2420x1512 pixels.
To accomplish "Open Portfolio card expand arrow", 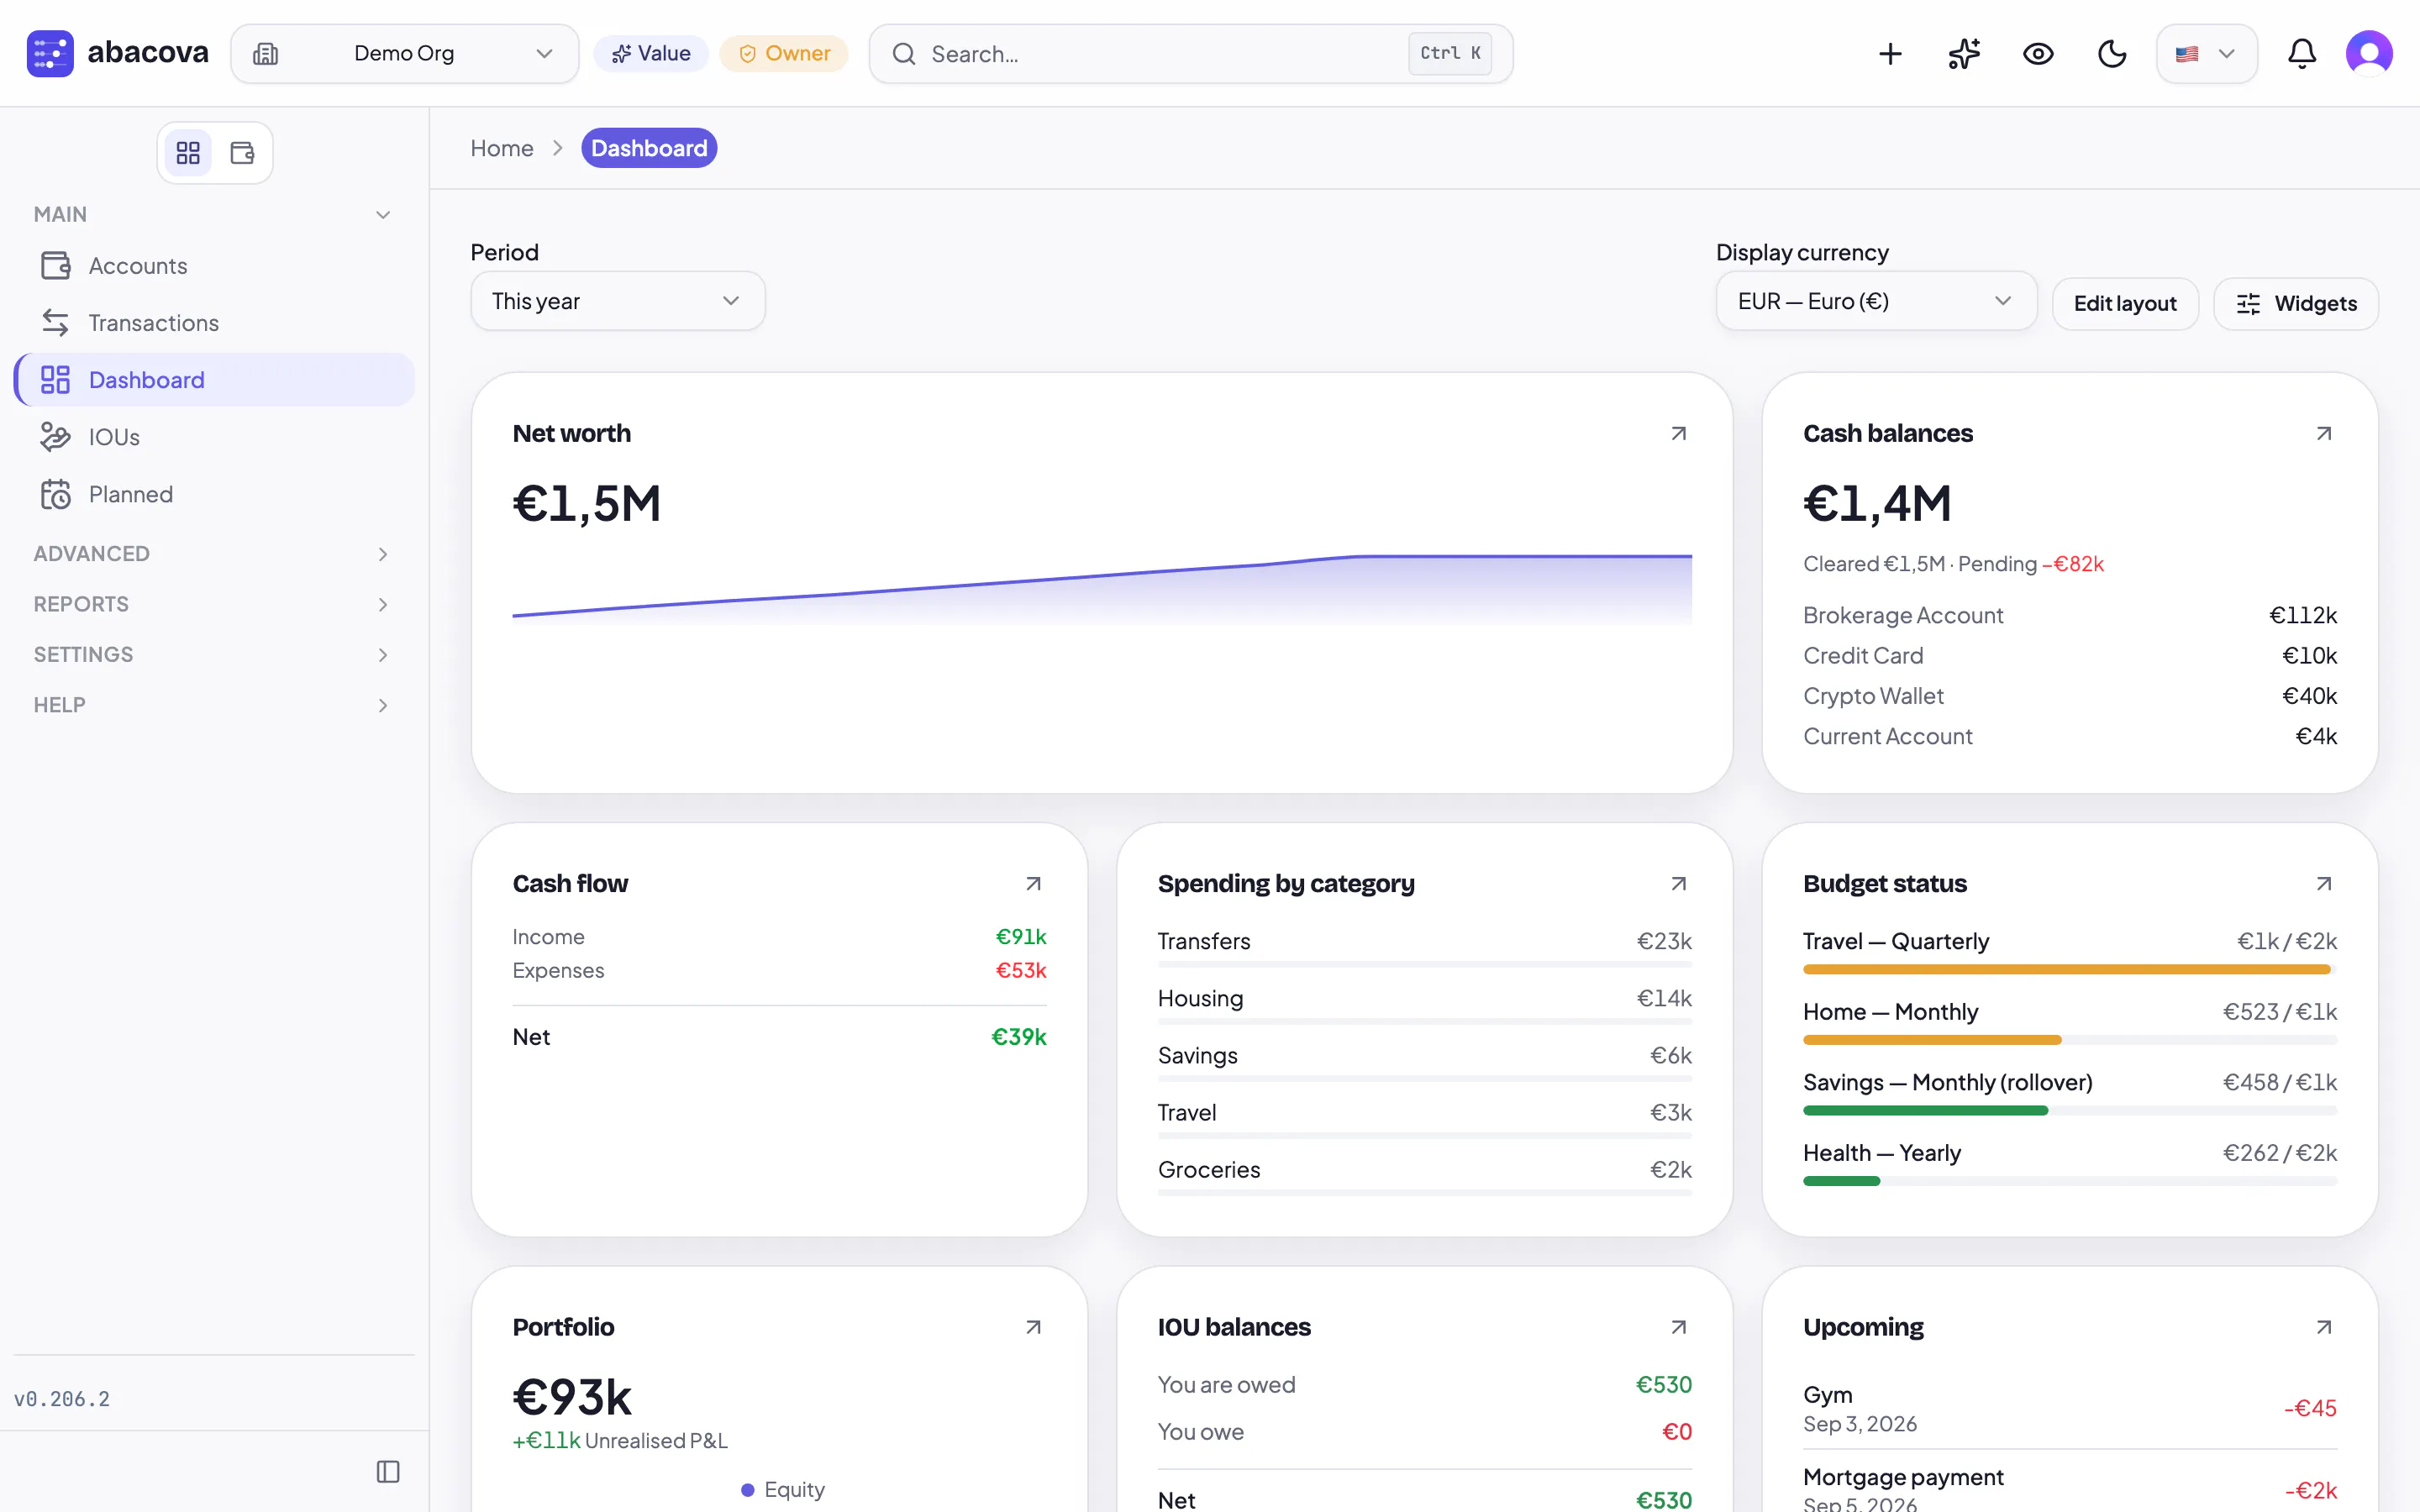I will pyautogui.click(x=1033, y=1327).
